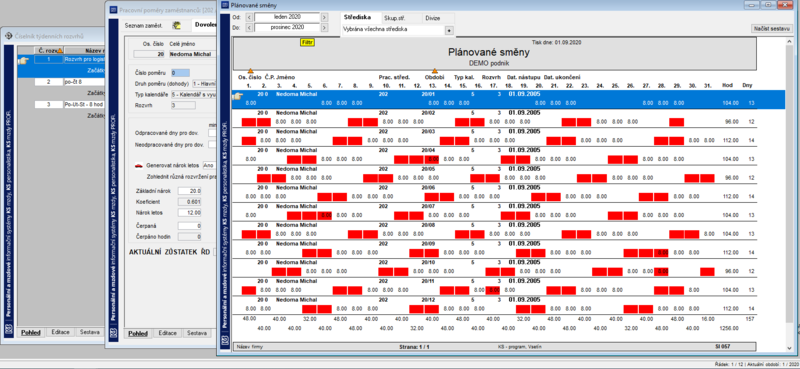
Task: Click the 'SI 057' report code
Action: (x=722, y=347)
